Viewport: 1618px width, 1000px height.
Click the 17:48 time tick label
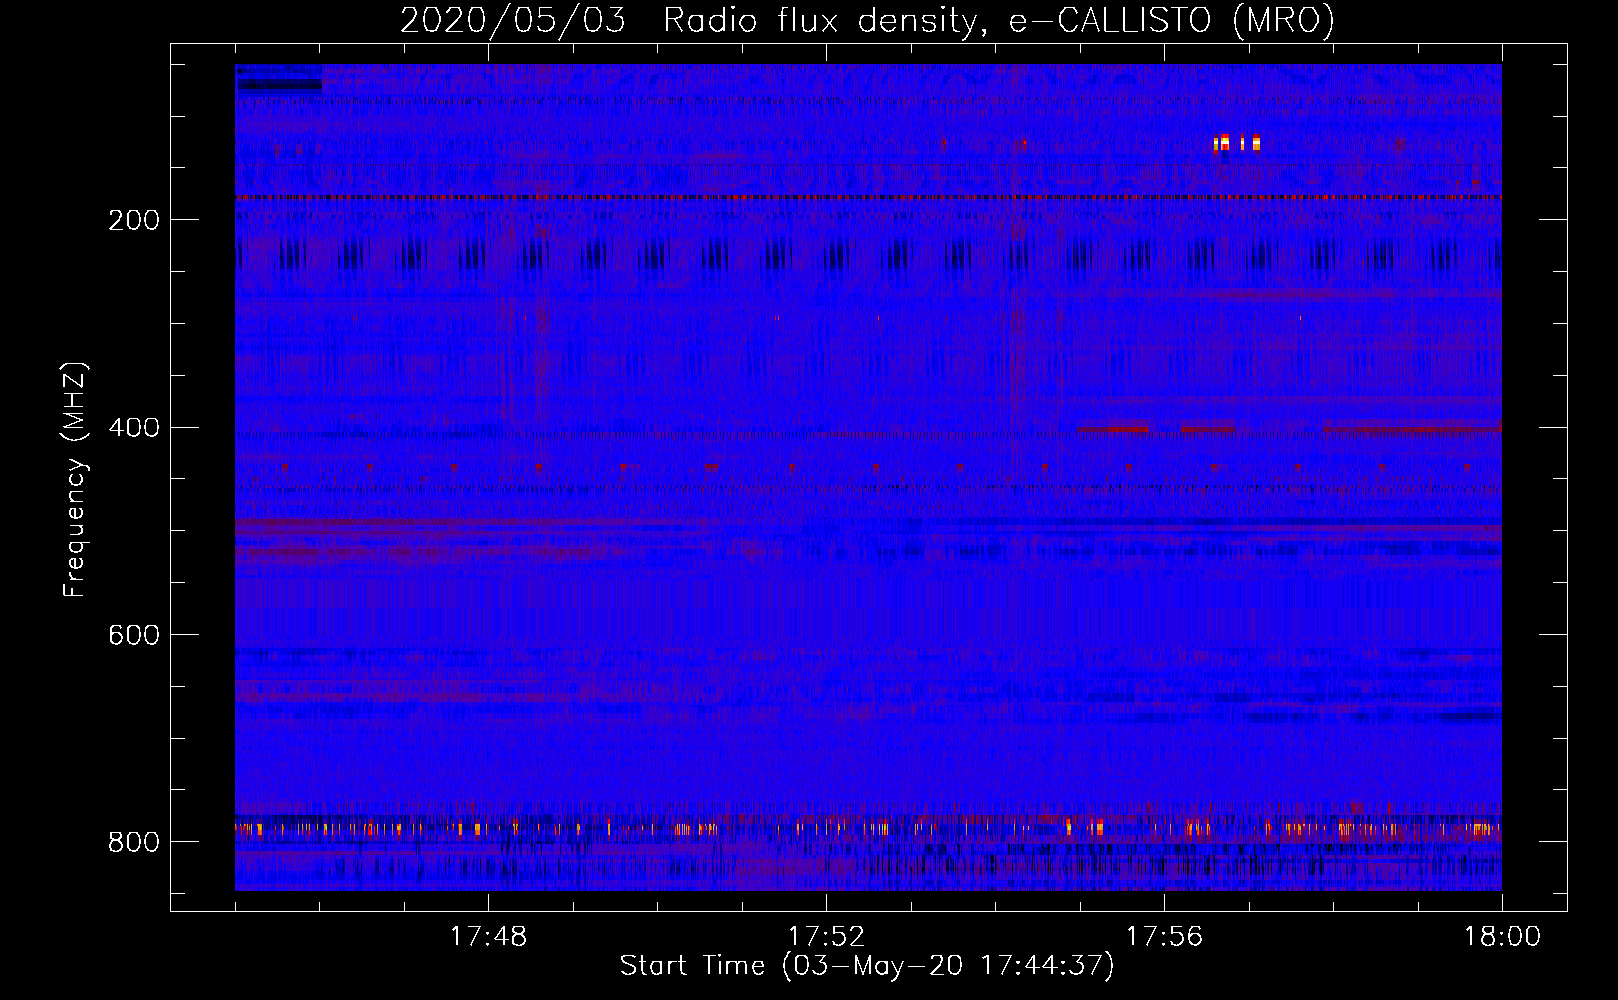pos(488,937)
